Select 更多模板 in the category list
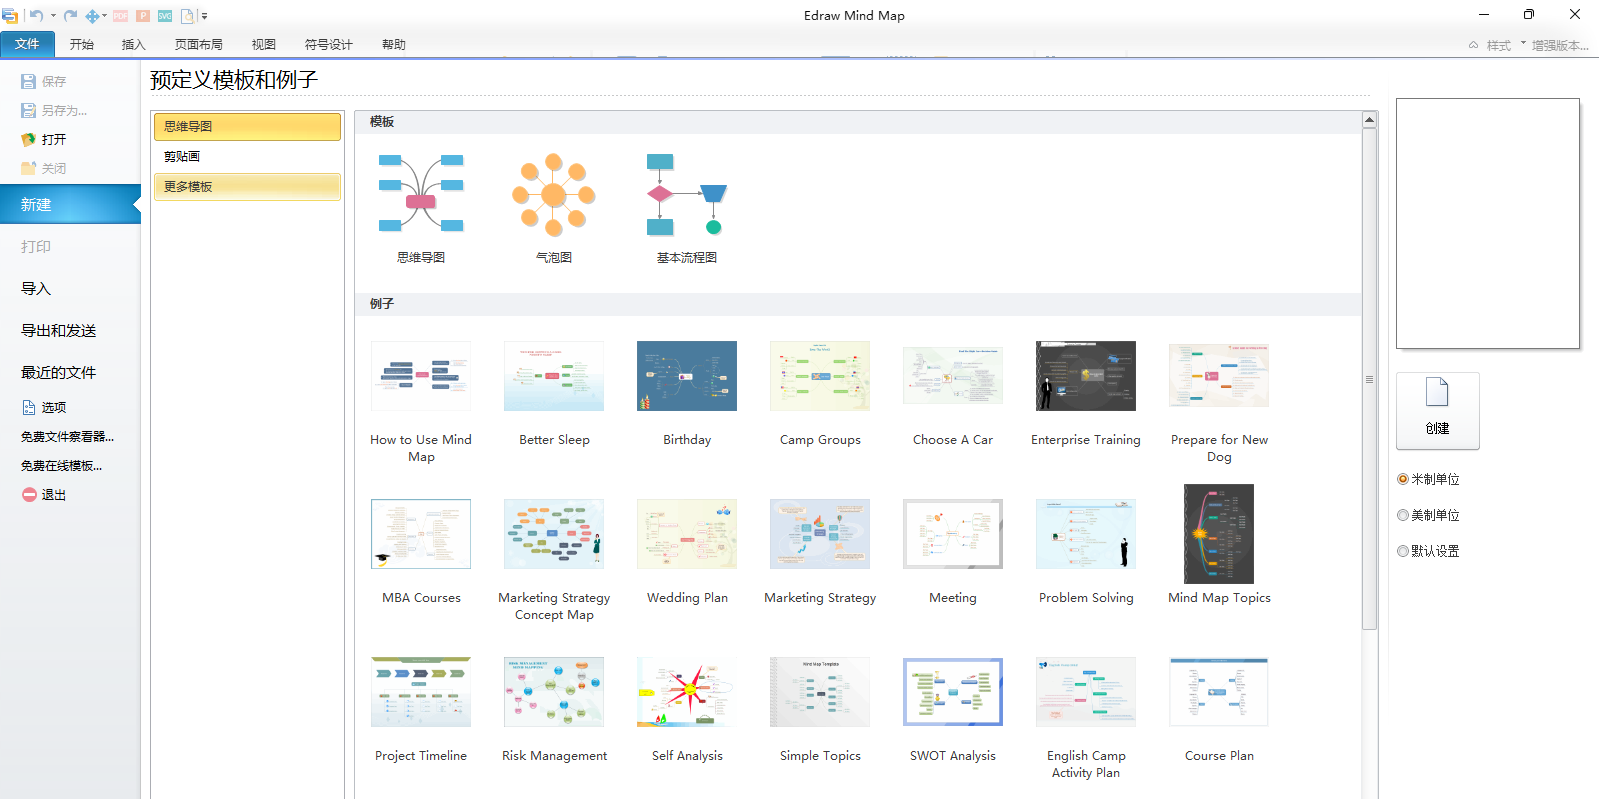 (247, 187)
